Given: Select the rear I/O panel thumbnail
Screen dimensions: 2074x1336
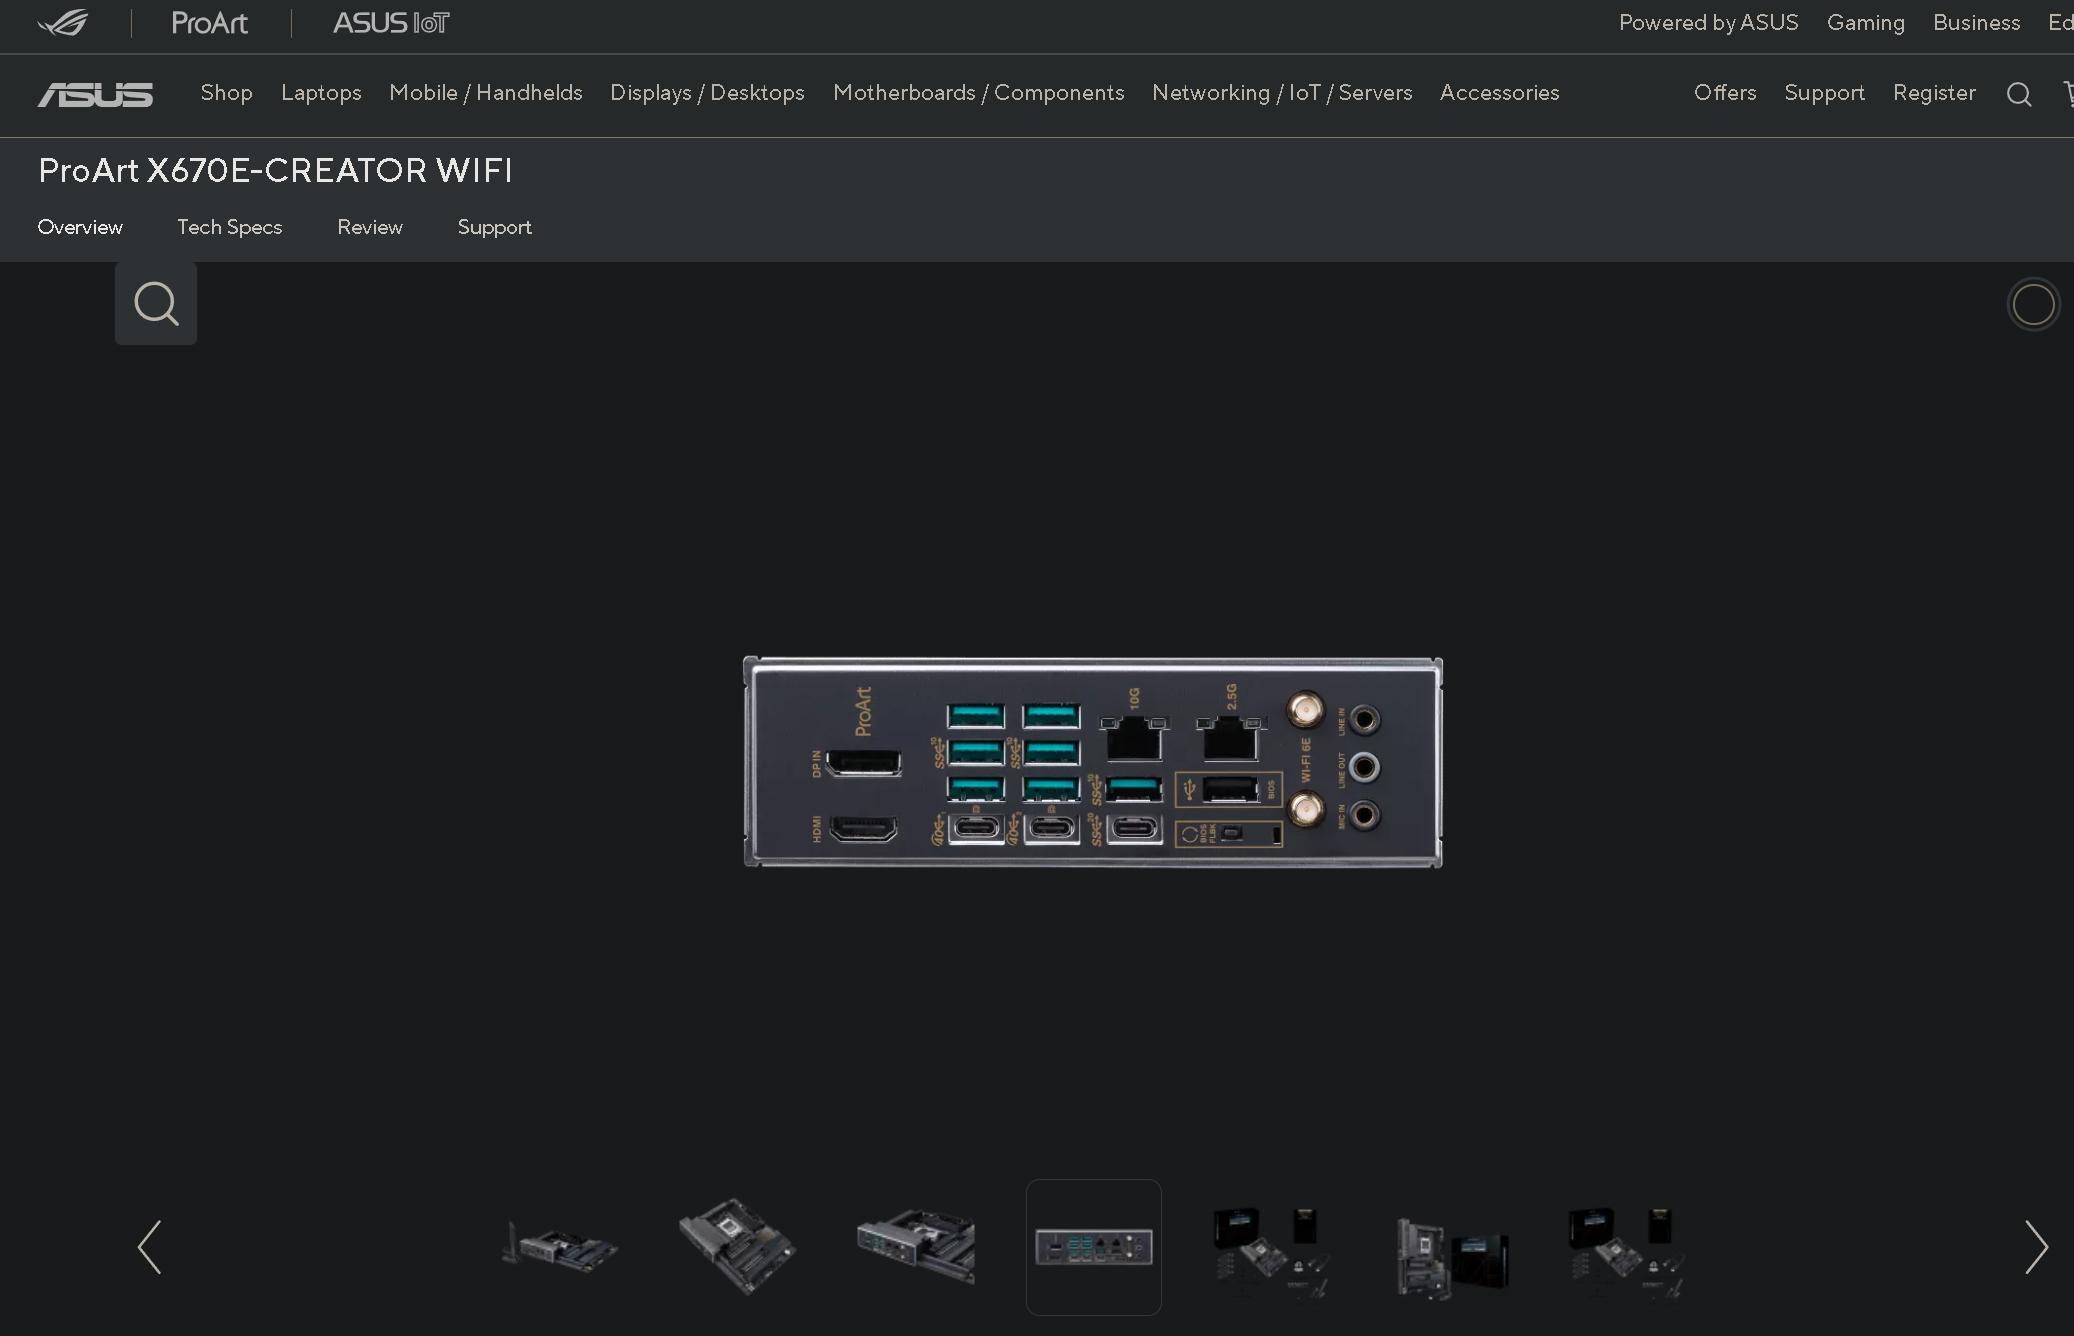Looking at the screenshot, I should (x=1093, y=1247).
